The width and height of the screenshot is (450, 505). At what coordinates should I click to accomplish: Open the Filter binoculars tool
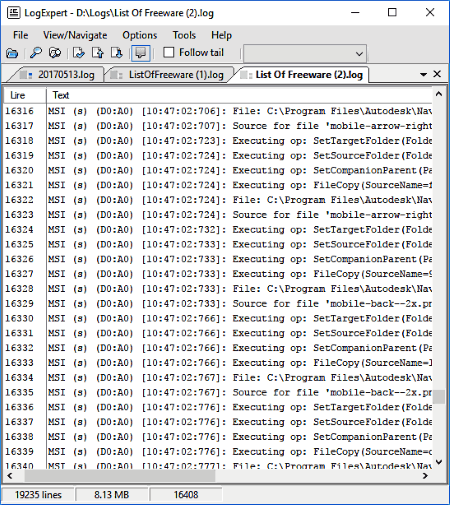(55, 53)
